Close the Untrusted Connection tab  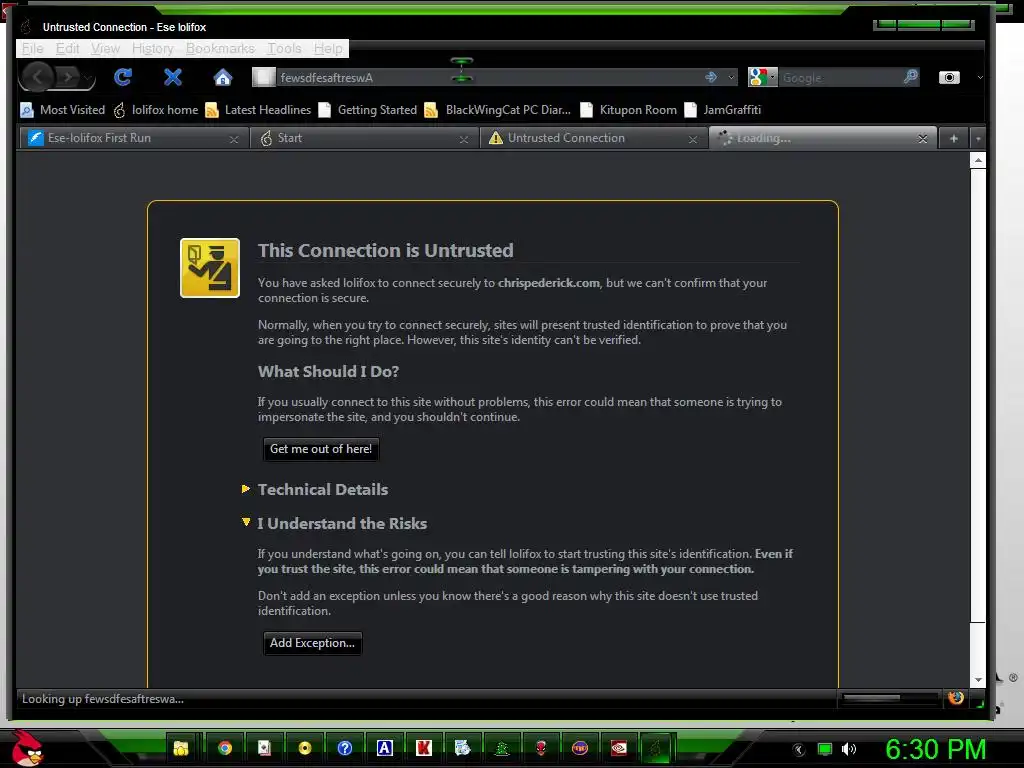[693, 139]
